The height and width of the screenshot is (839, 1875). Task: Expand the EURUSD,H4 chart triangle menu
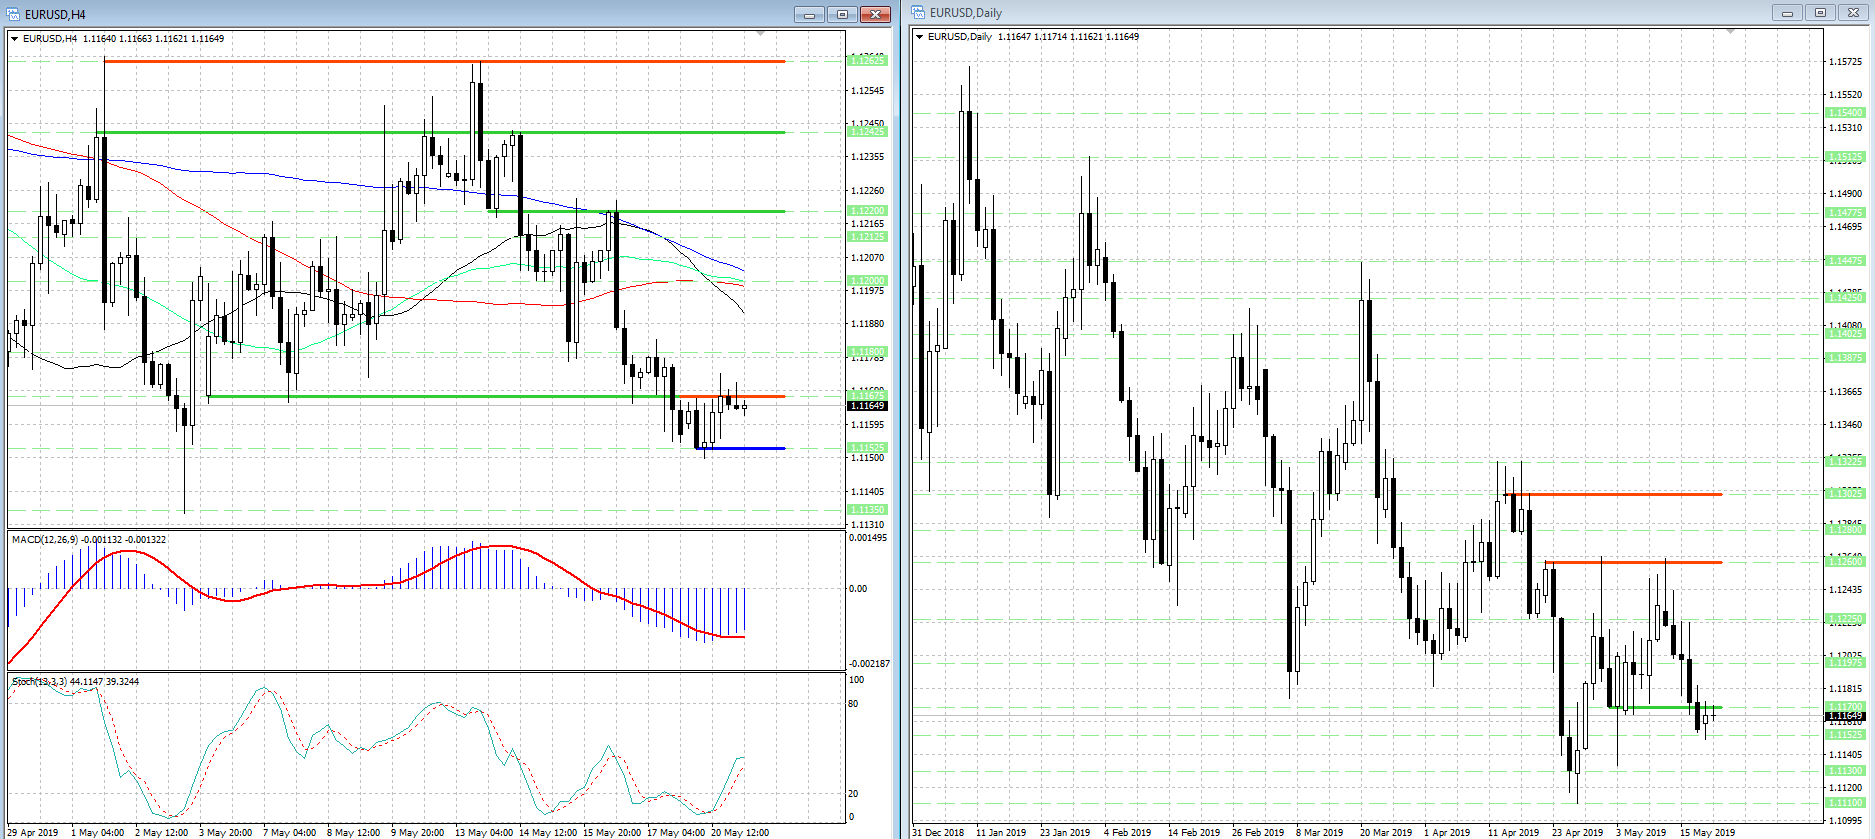point(15,39)
